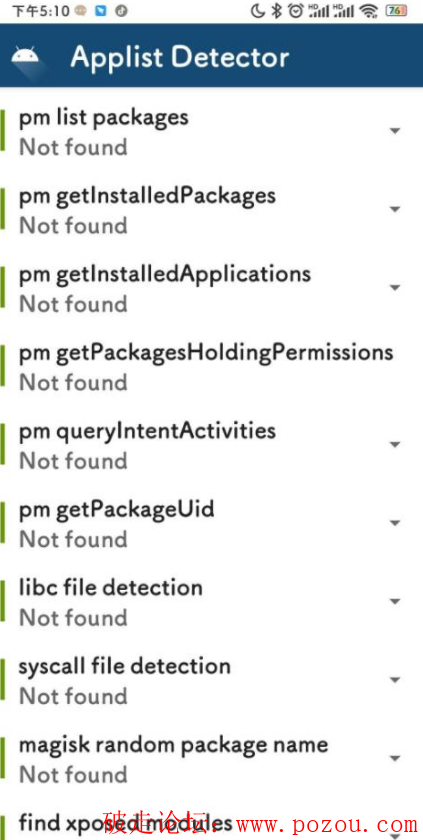Tap the Wi-Fi signal icon

pyautogui.click(x=369, y=11)
